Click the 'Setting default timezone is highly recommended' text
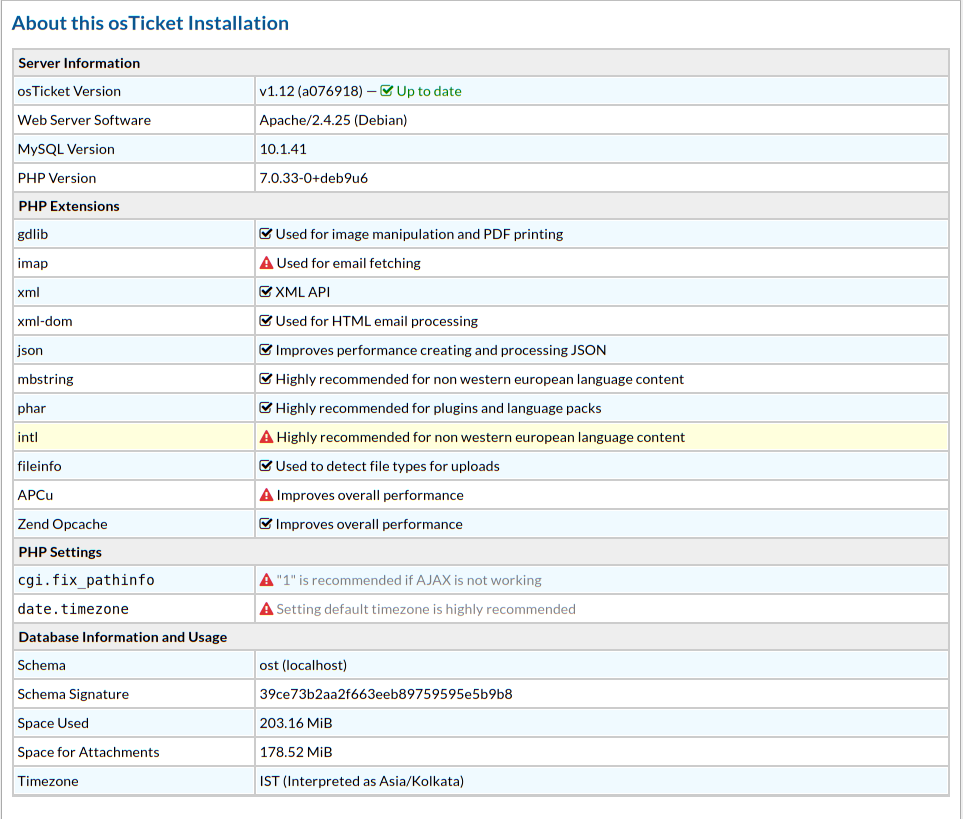 pos(425,609)
